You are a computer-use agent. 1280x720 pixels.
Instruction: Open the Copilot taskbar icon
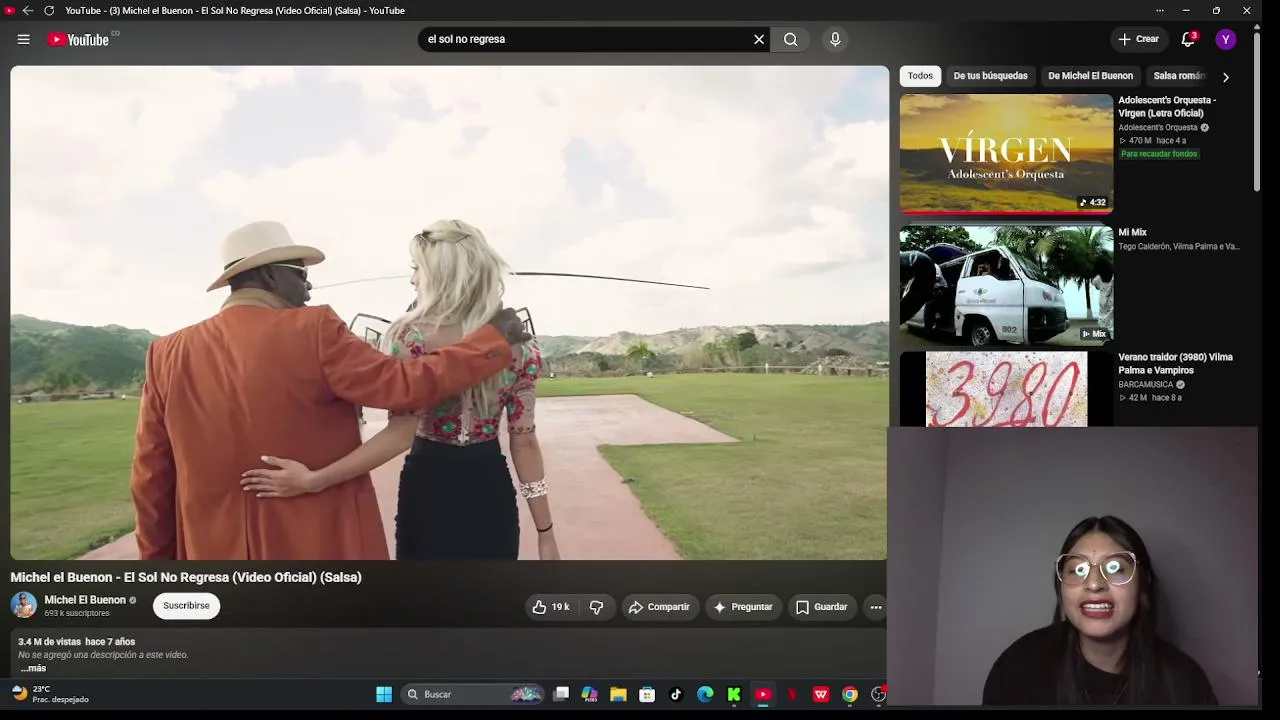click(590, 695)
